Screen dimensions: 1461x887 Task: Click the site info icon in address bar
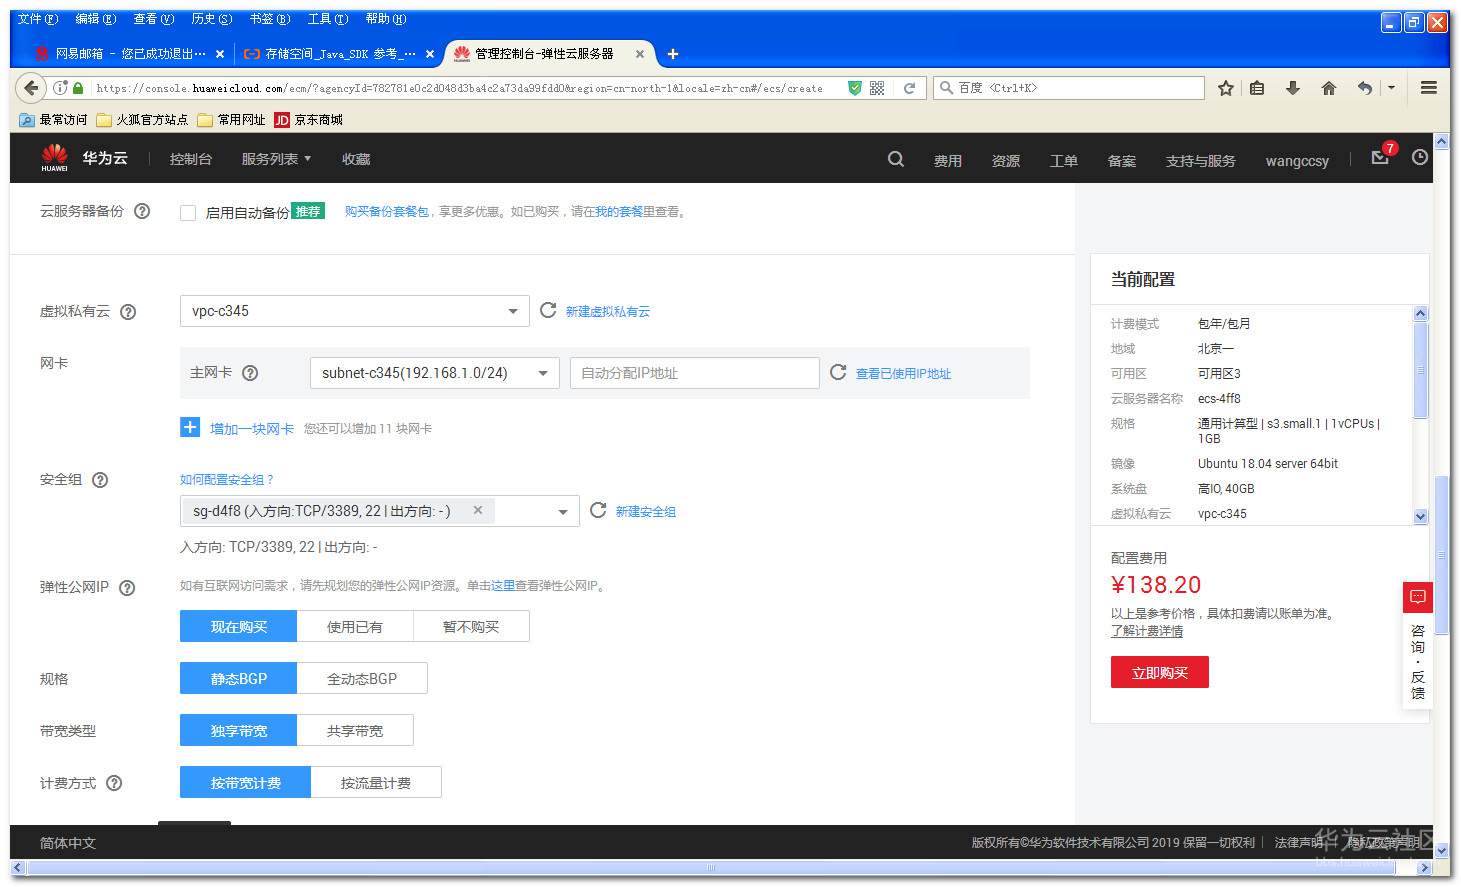pos(60,88)
